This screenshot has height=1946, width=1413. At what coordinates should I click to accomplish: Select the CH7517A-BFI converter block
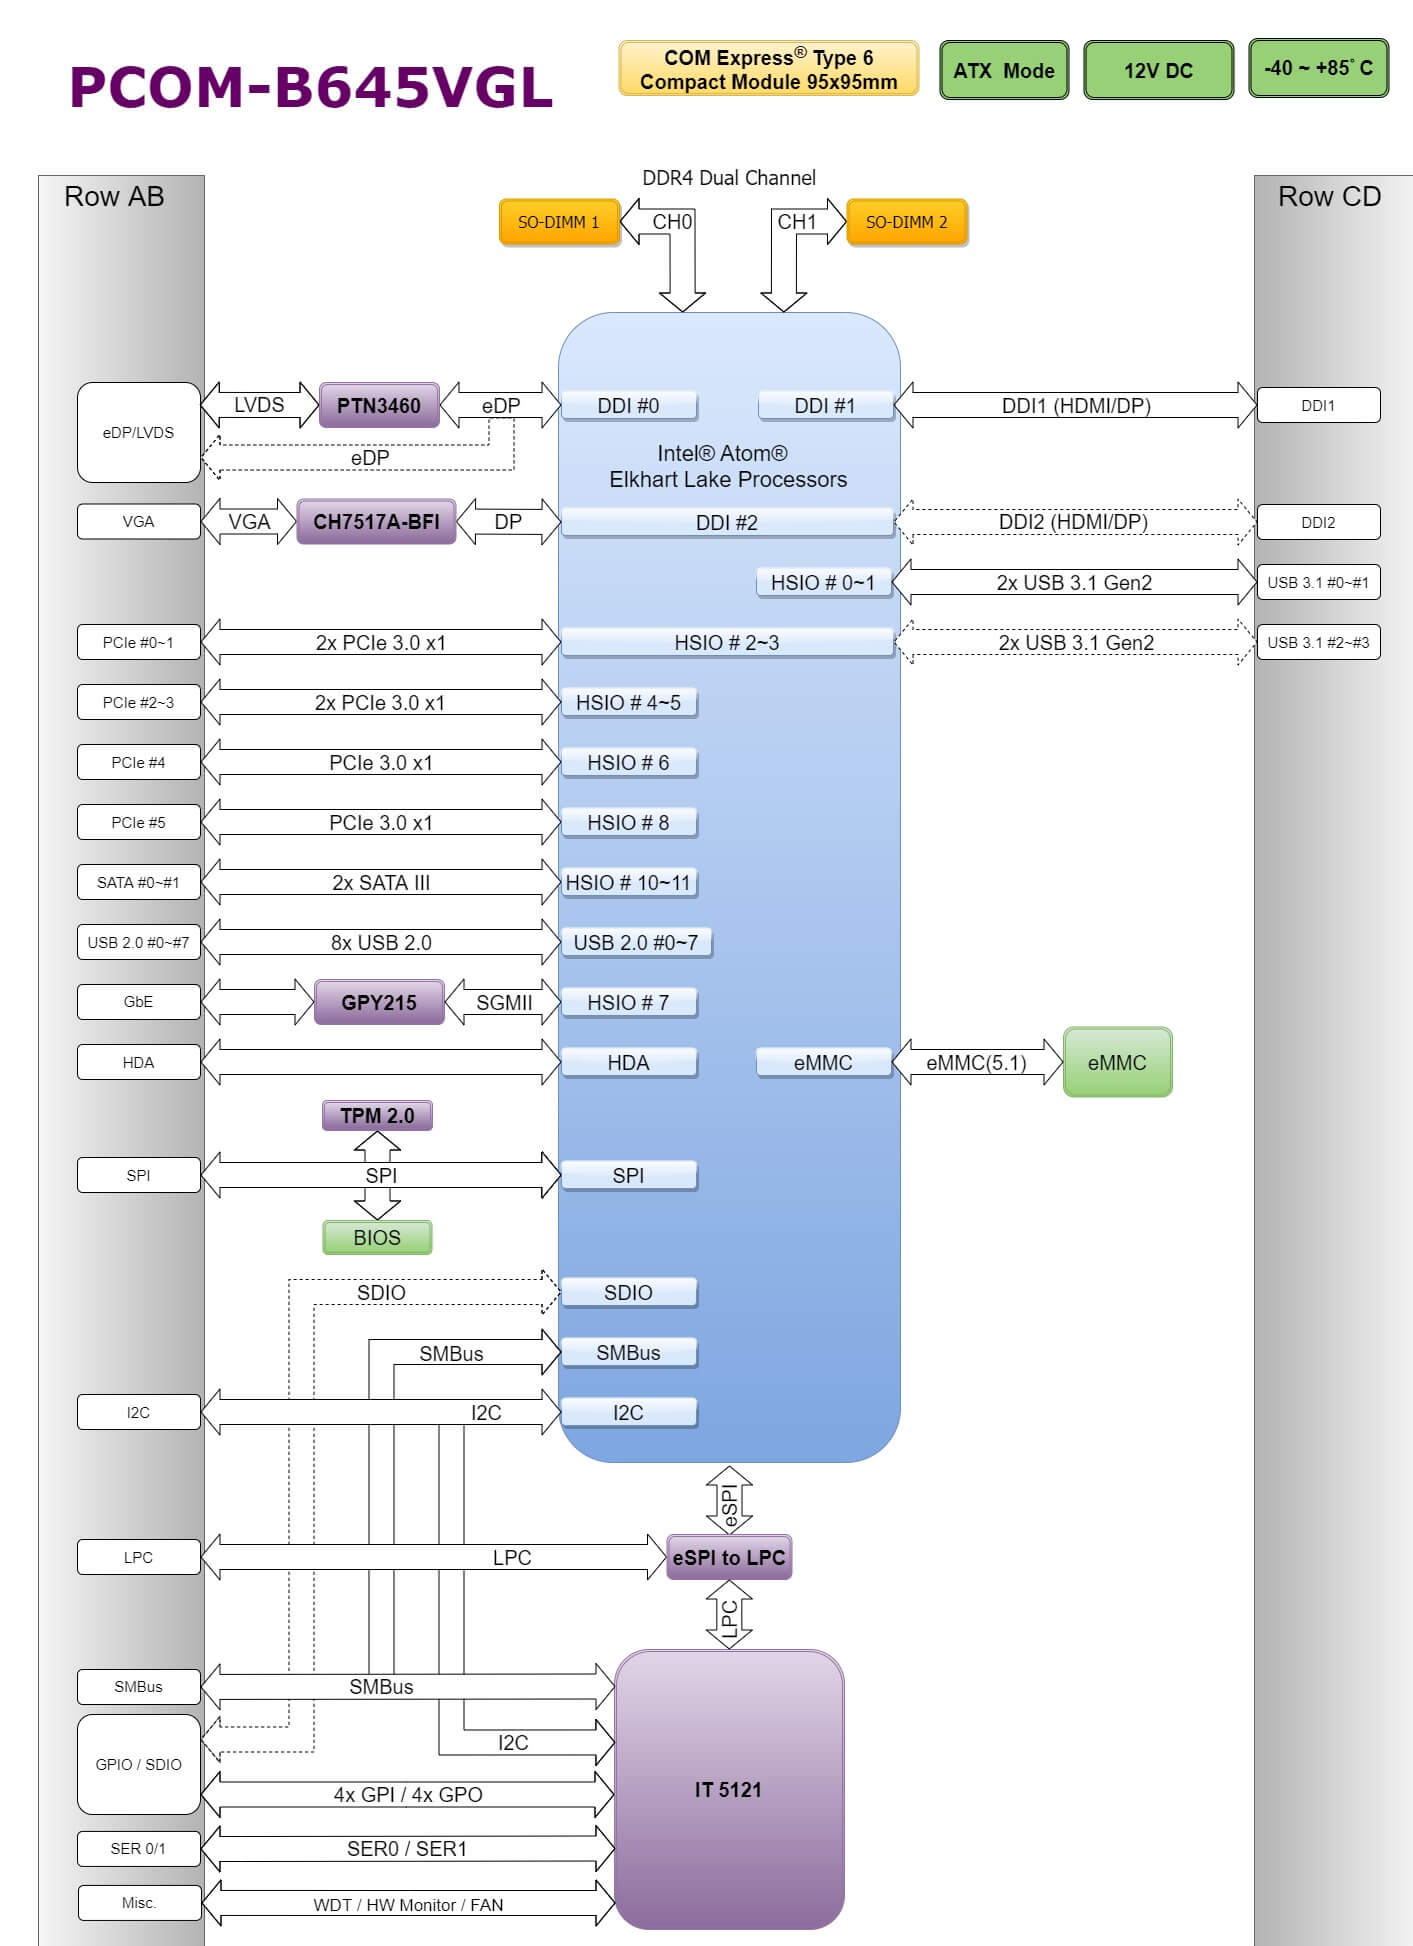376,522
